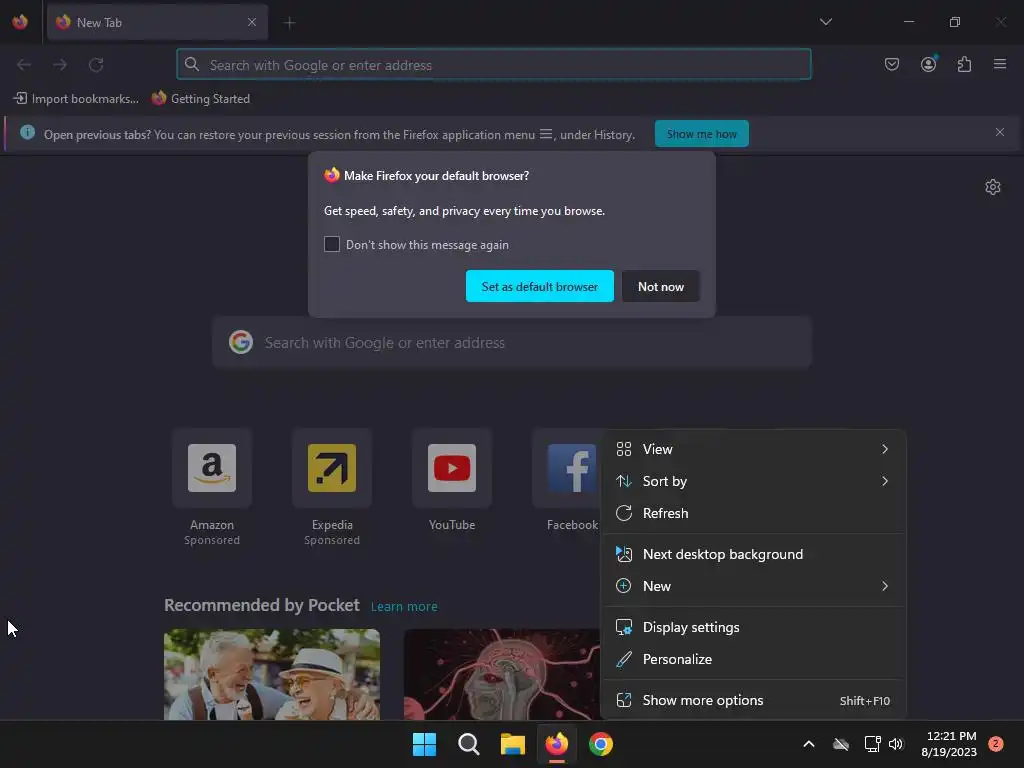Open Getting Started bookmark
1024x768 pixels.
click(200, 99)
